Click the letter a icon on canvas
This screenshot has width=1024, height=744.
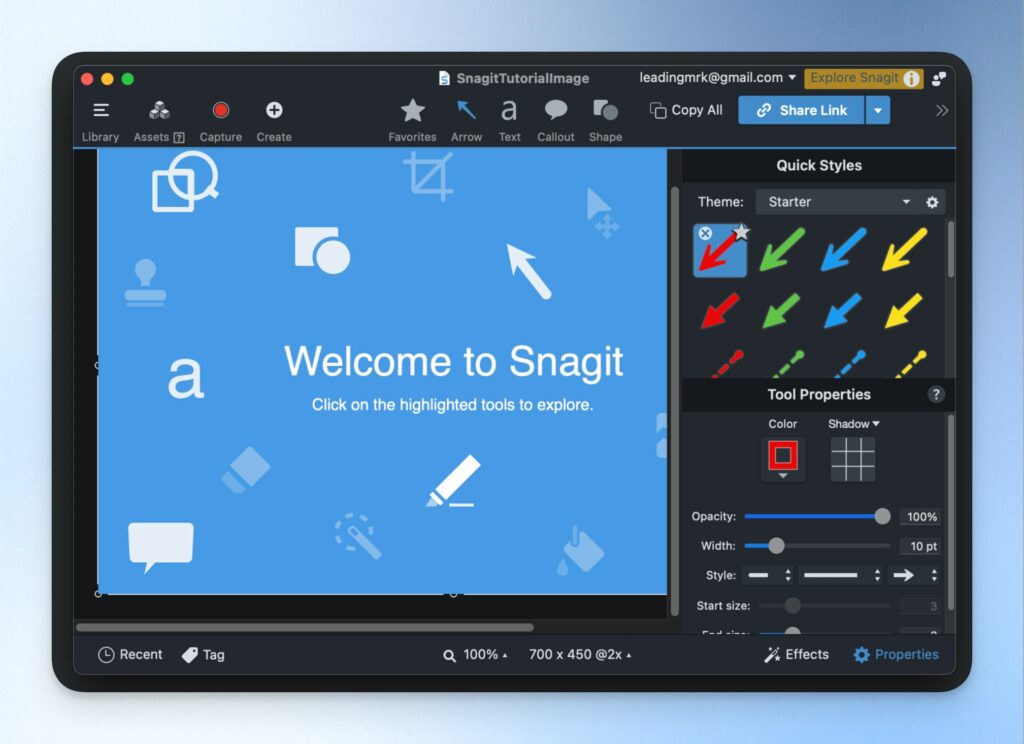(x=185, y=378)
